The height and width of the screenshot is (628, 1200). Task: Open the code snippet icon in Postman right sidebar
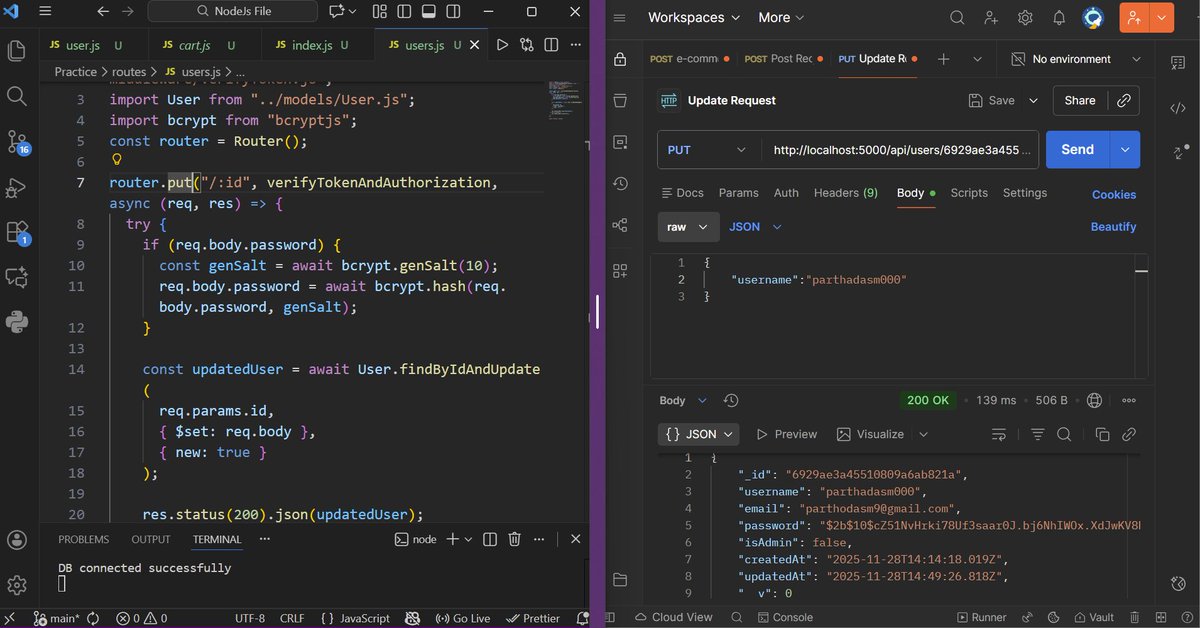[x=1177, y=108]
